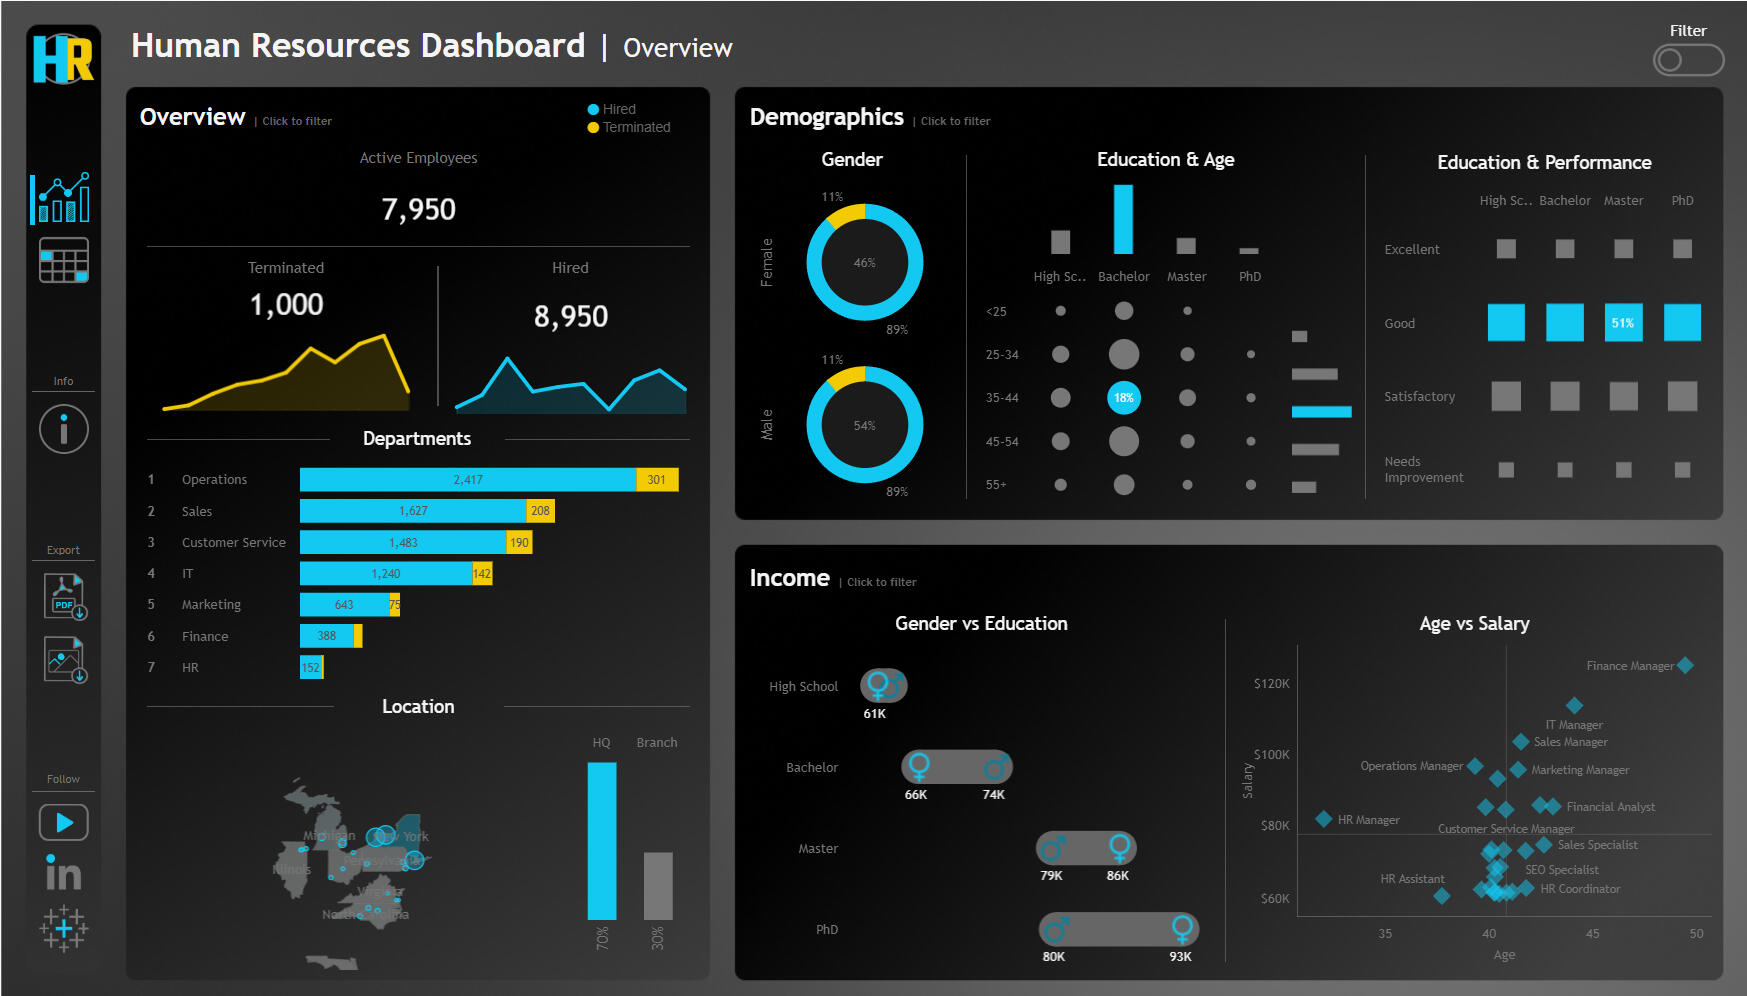Open the Demographics click-to-filter option

coord(954,120)
